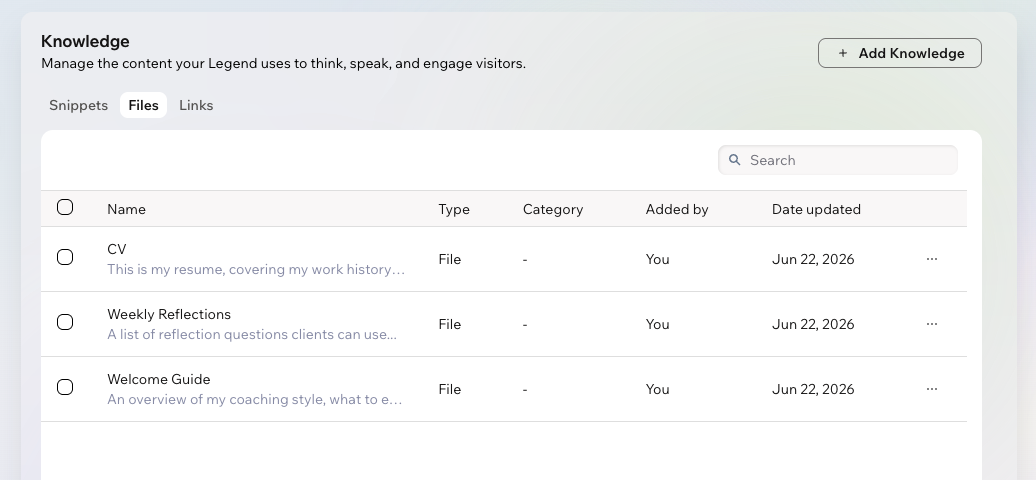Click the Type column header
The width and height of the screenshot is (1036, 480).
454,209
